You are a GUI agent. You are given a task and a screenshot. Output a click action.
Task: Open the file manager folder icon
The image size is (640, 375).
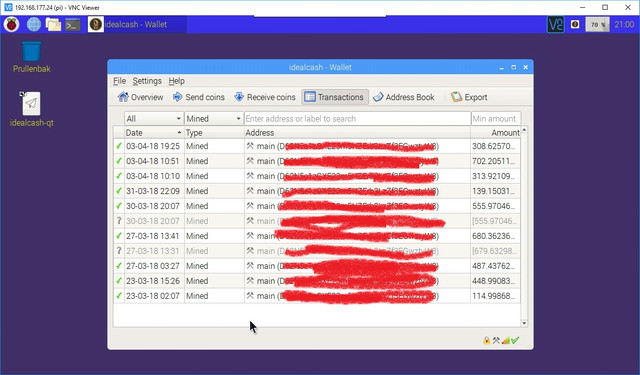(x=53, y=24)
